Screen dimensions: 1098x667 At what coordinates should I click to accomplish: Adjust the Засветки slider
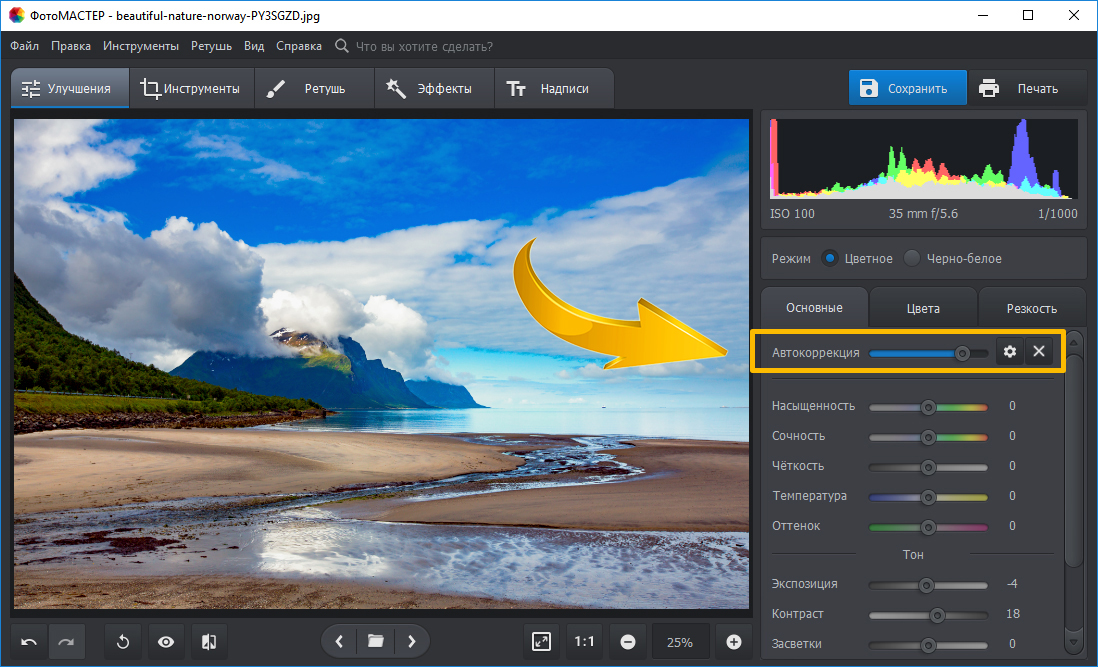(x=929, y=645)
